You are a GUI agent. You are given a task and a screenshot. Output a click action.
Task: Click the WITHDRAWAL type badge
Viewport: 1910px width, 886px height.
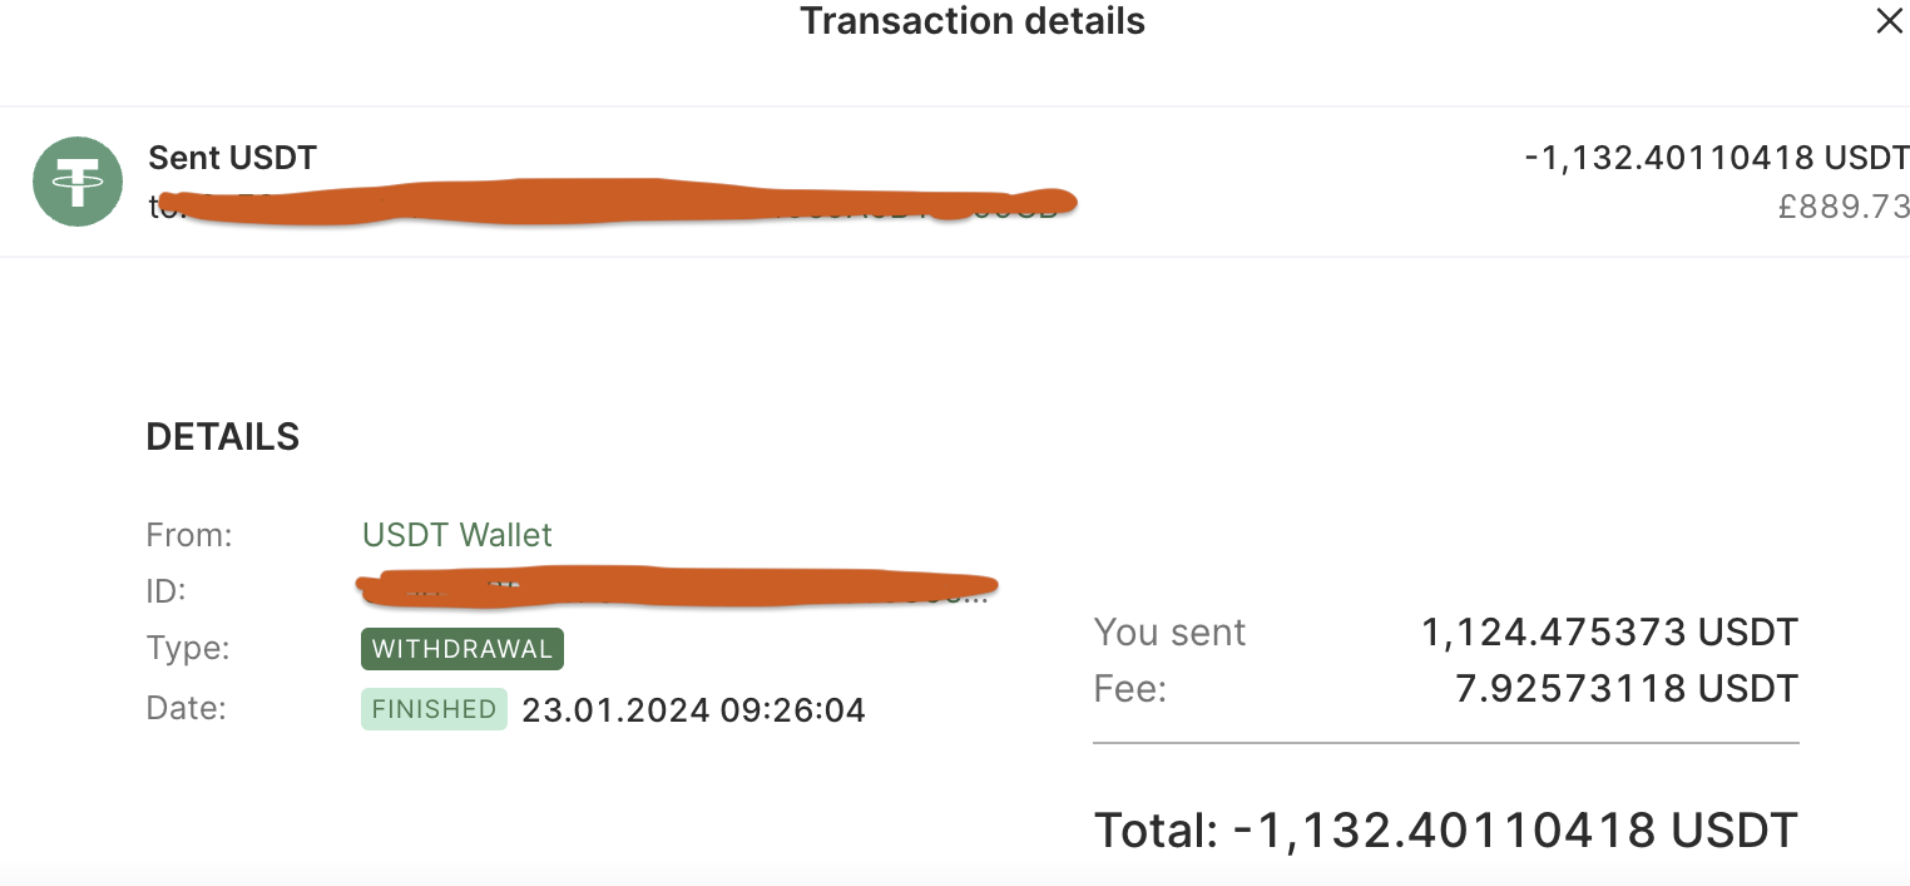(x=462, y=649)
